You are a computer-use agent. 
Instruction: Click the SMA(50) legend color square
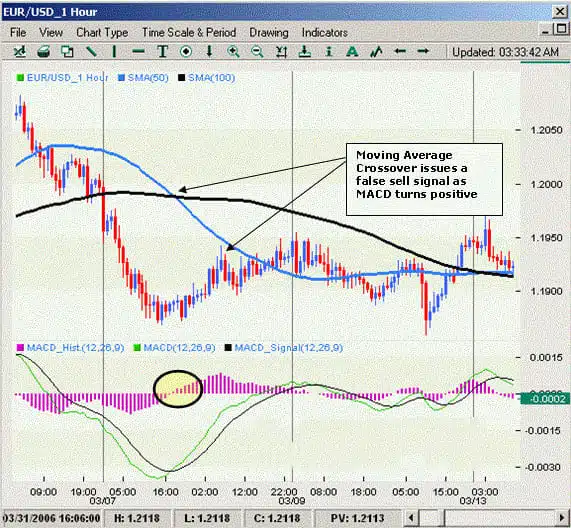pyautogui.click(x=121, y=78)
